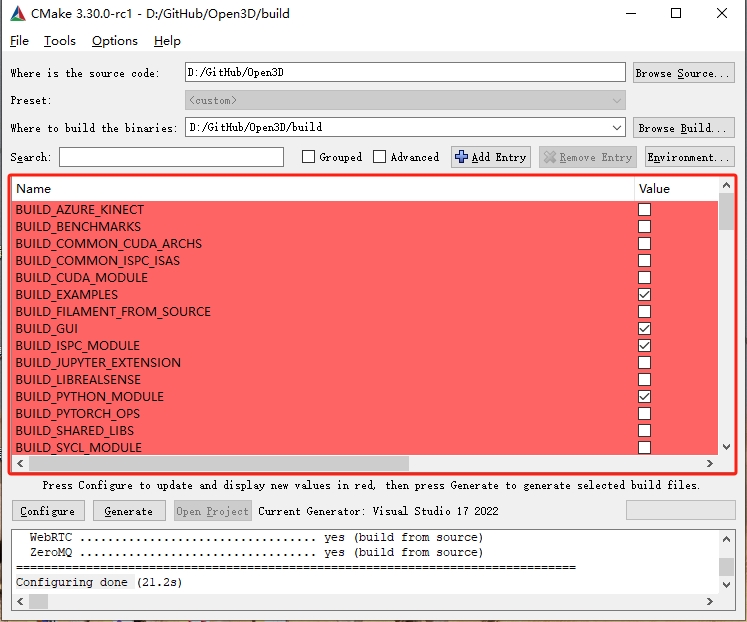Viewport: 747px width, 622px height.
Task: Open the Tools menu
Action: (60, 41)
